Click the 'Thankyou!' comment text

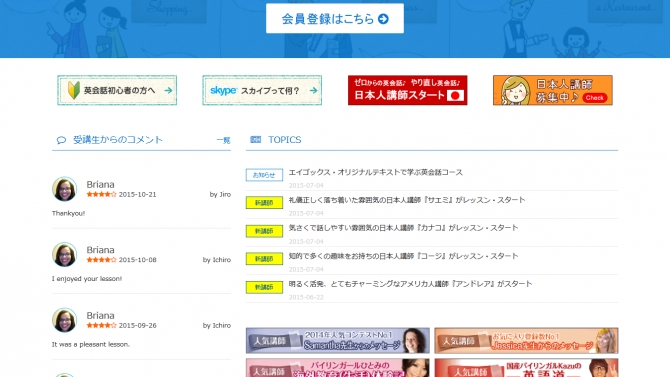click(68, 213)
